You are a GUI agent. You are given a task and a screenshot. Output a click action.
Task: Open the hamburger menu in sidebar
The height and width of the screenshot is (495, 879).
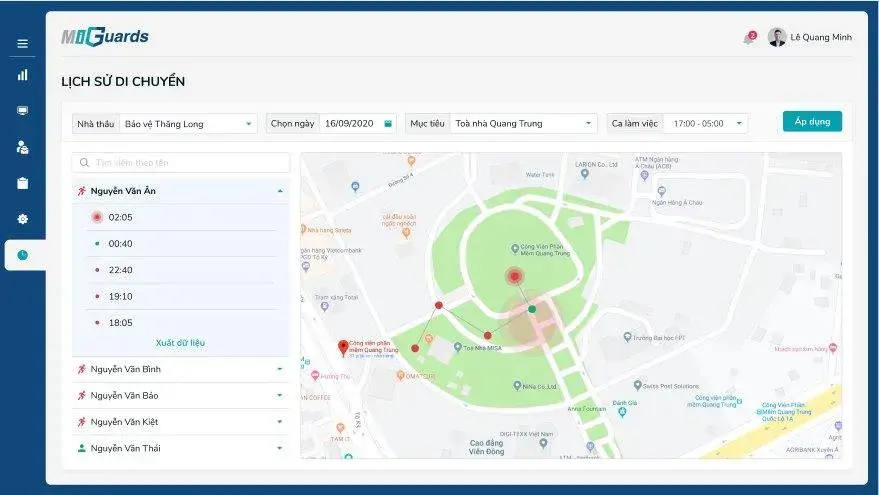(22, 43)
